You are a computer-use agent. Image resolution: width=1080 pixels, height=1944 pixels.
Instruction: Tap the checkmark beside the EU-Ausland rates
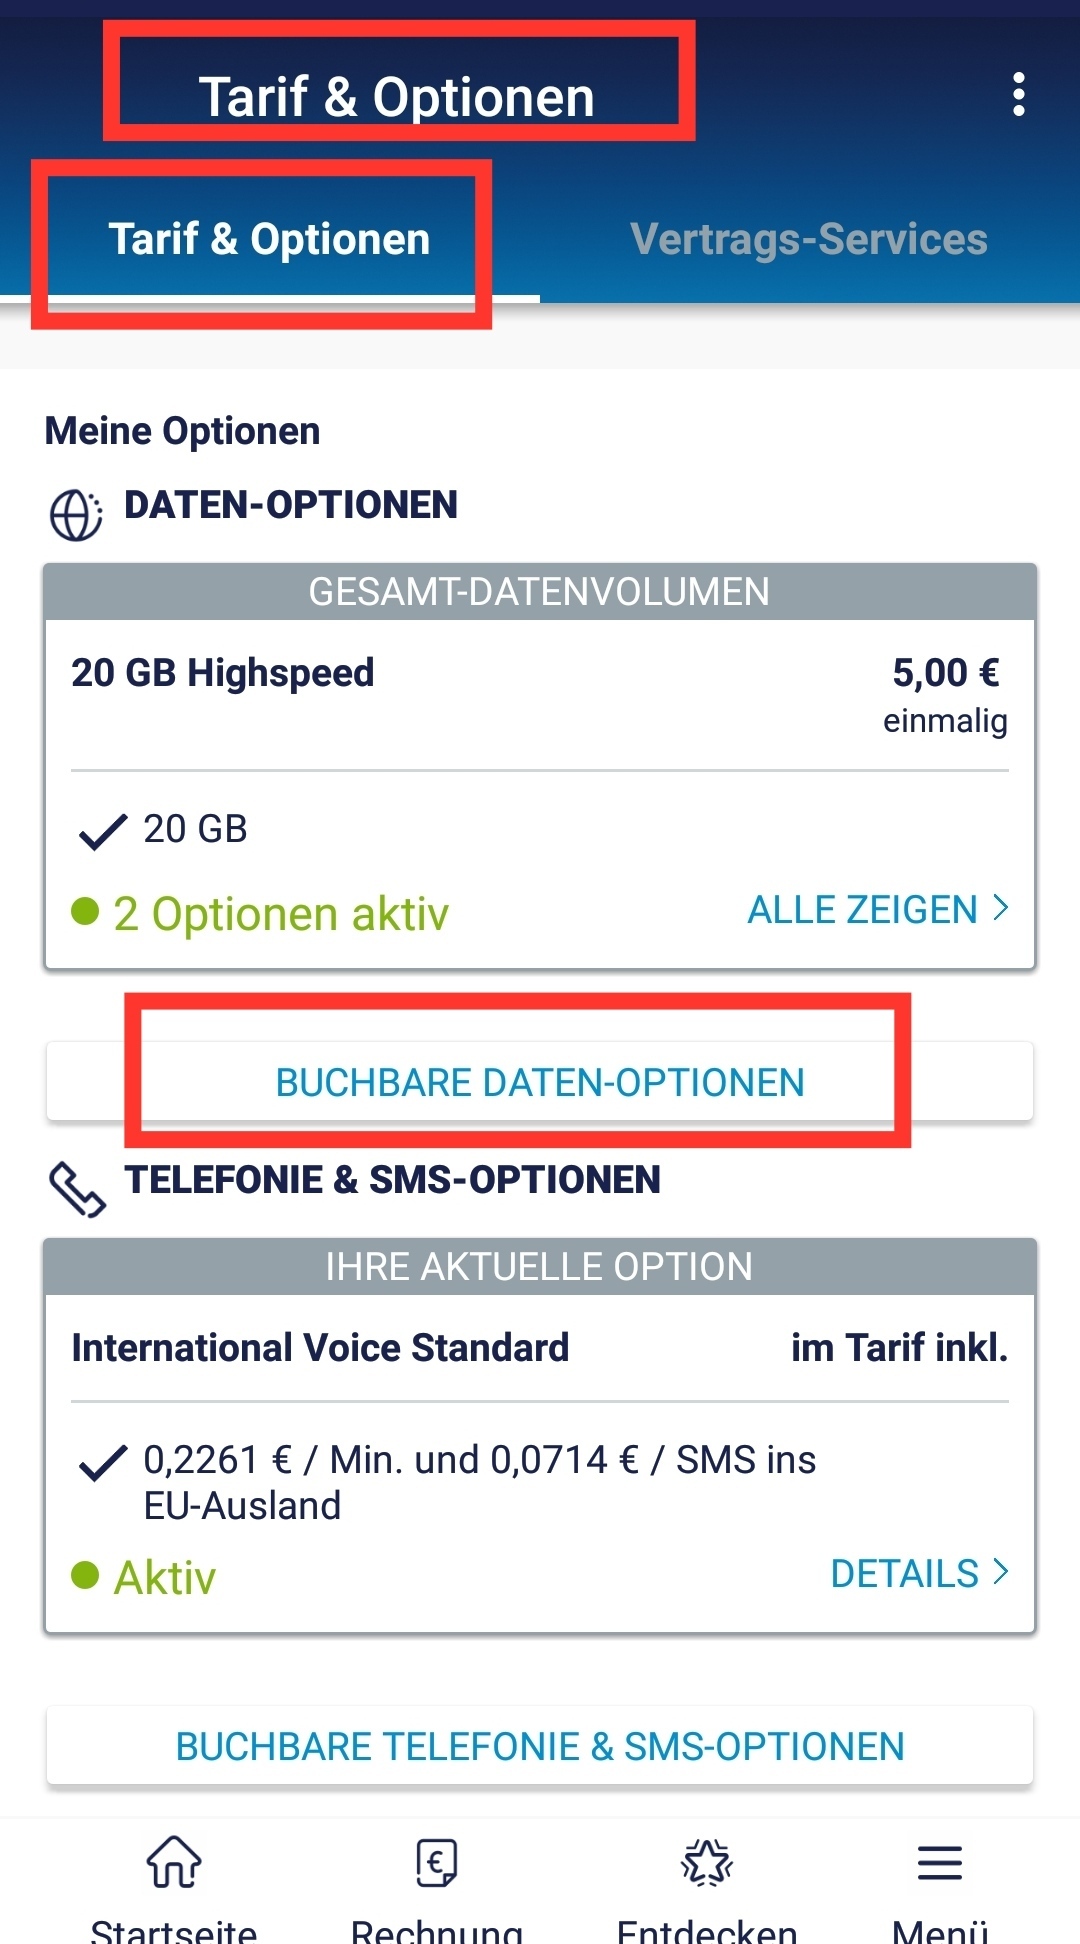click(102, 1462)
